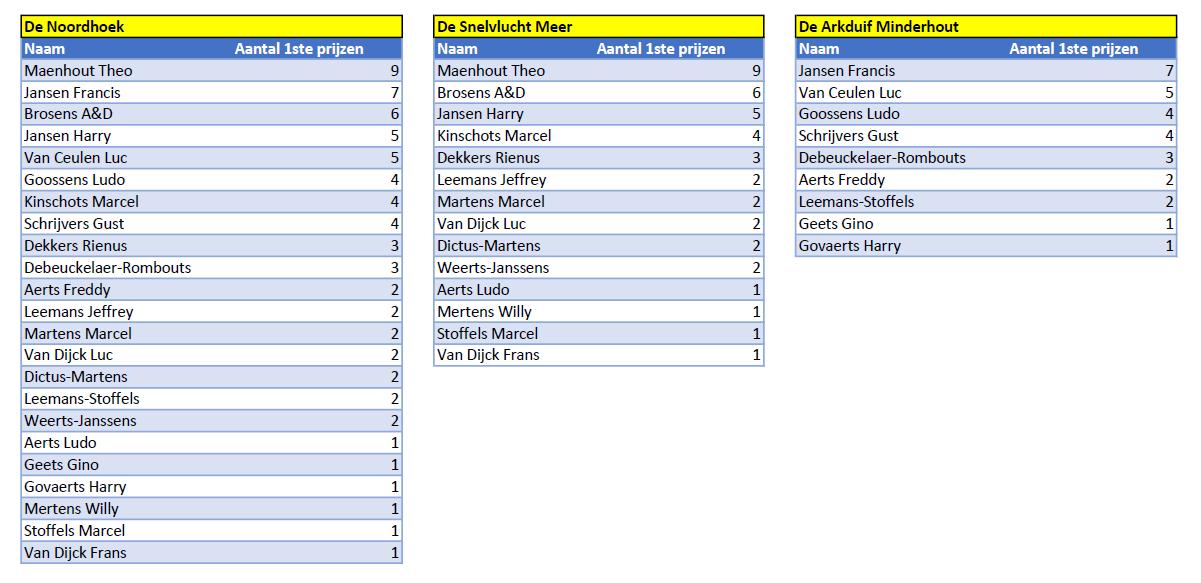Click the De Noordhoek table title
Screen dimensions: 1201x583
pos(75,27)
